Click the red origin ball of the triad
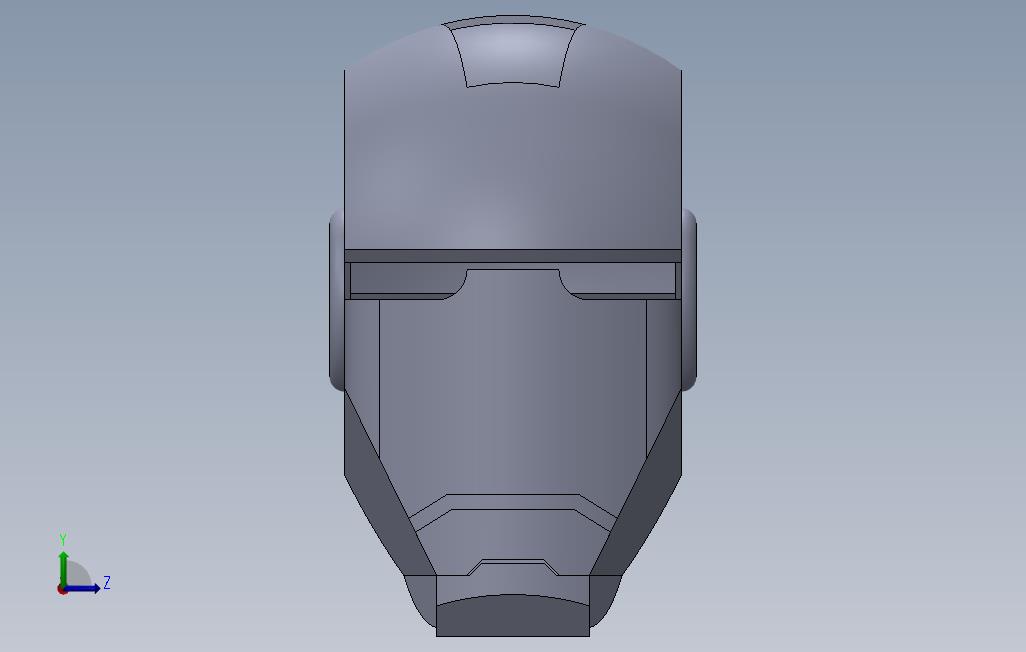Viewport: 1026px width, 652px height. 62,590
